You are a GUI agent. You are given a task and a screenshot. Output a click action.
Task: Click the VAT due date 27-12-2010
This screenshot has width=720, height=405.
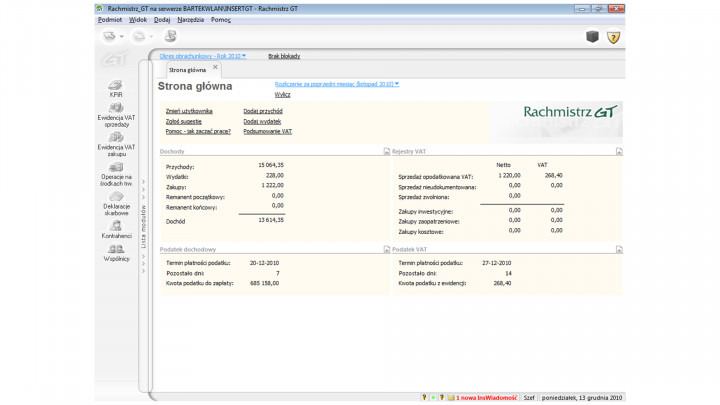pyautogui.click(x=497, y=263)
